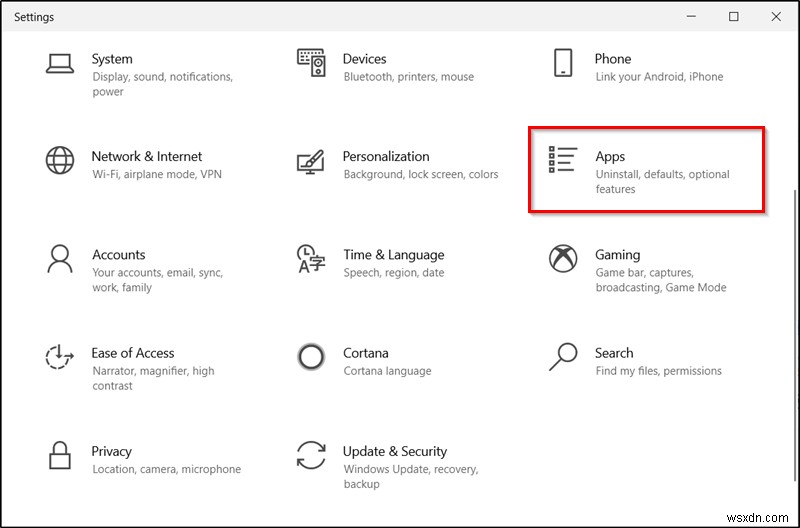Viewport: 800px width, 528px height.
Task: Go to Devices settings title
Action: (x=364, y=59)
